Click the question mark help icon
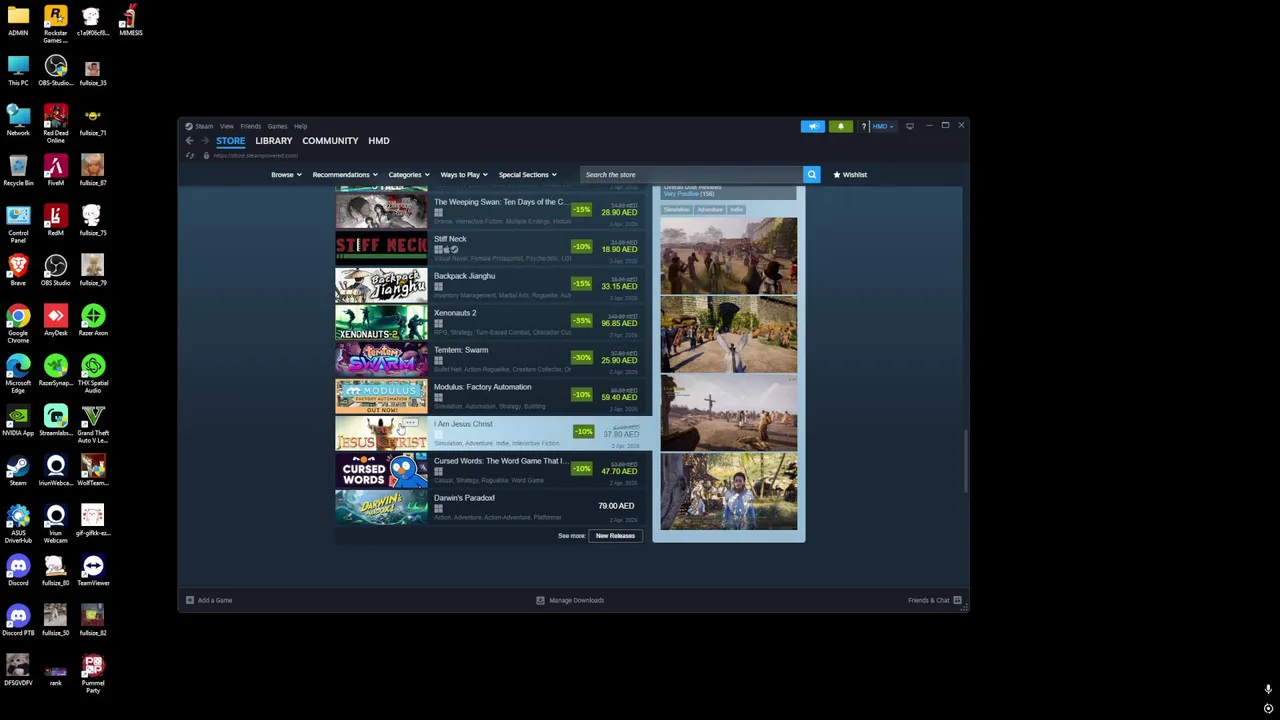Screen dimensions: 1280x720 (x=863, y=126)
